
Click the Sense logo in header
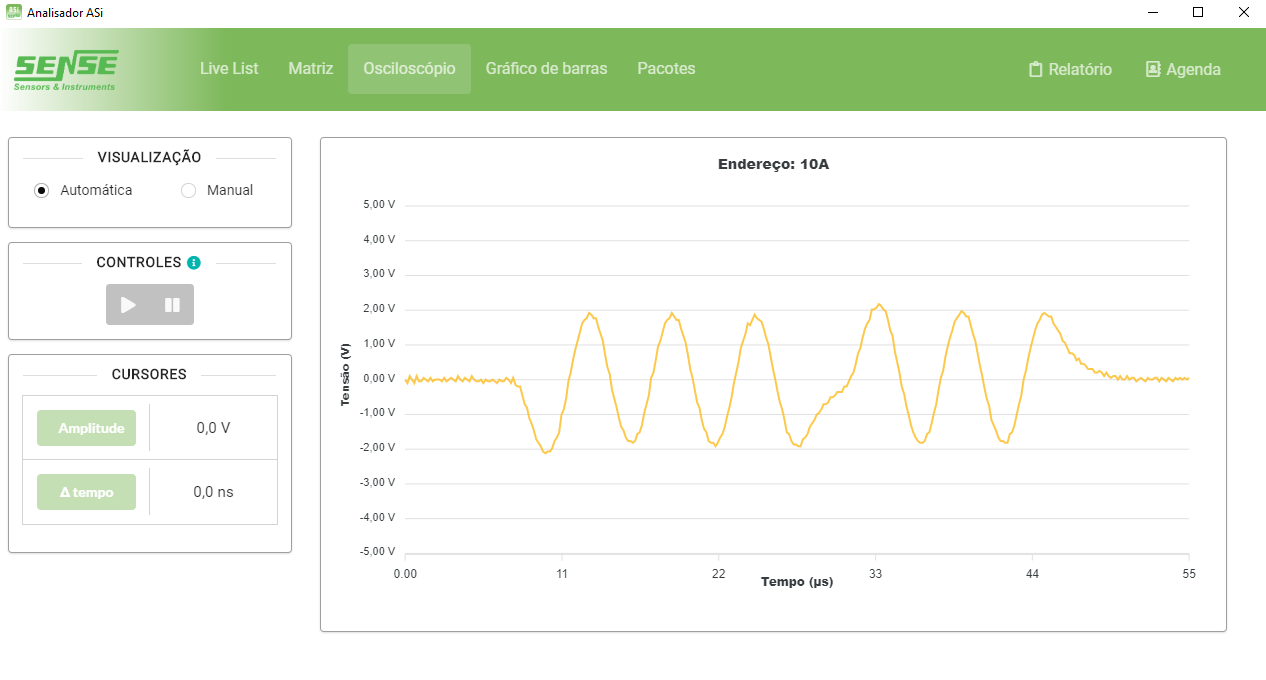point(66,70)
